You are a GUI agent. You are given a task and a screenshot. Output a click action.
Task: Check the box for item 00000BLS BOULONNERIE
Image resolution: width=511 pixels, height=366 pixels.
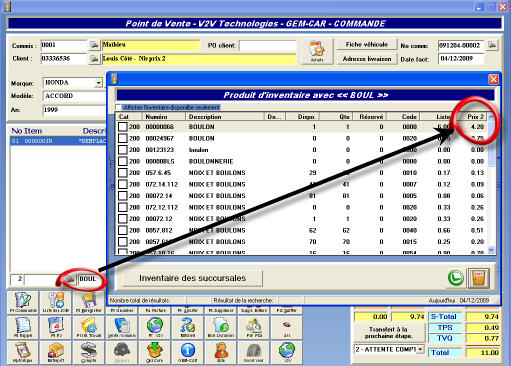pyautogui.click(x=123, y=161)
